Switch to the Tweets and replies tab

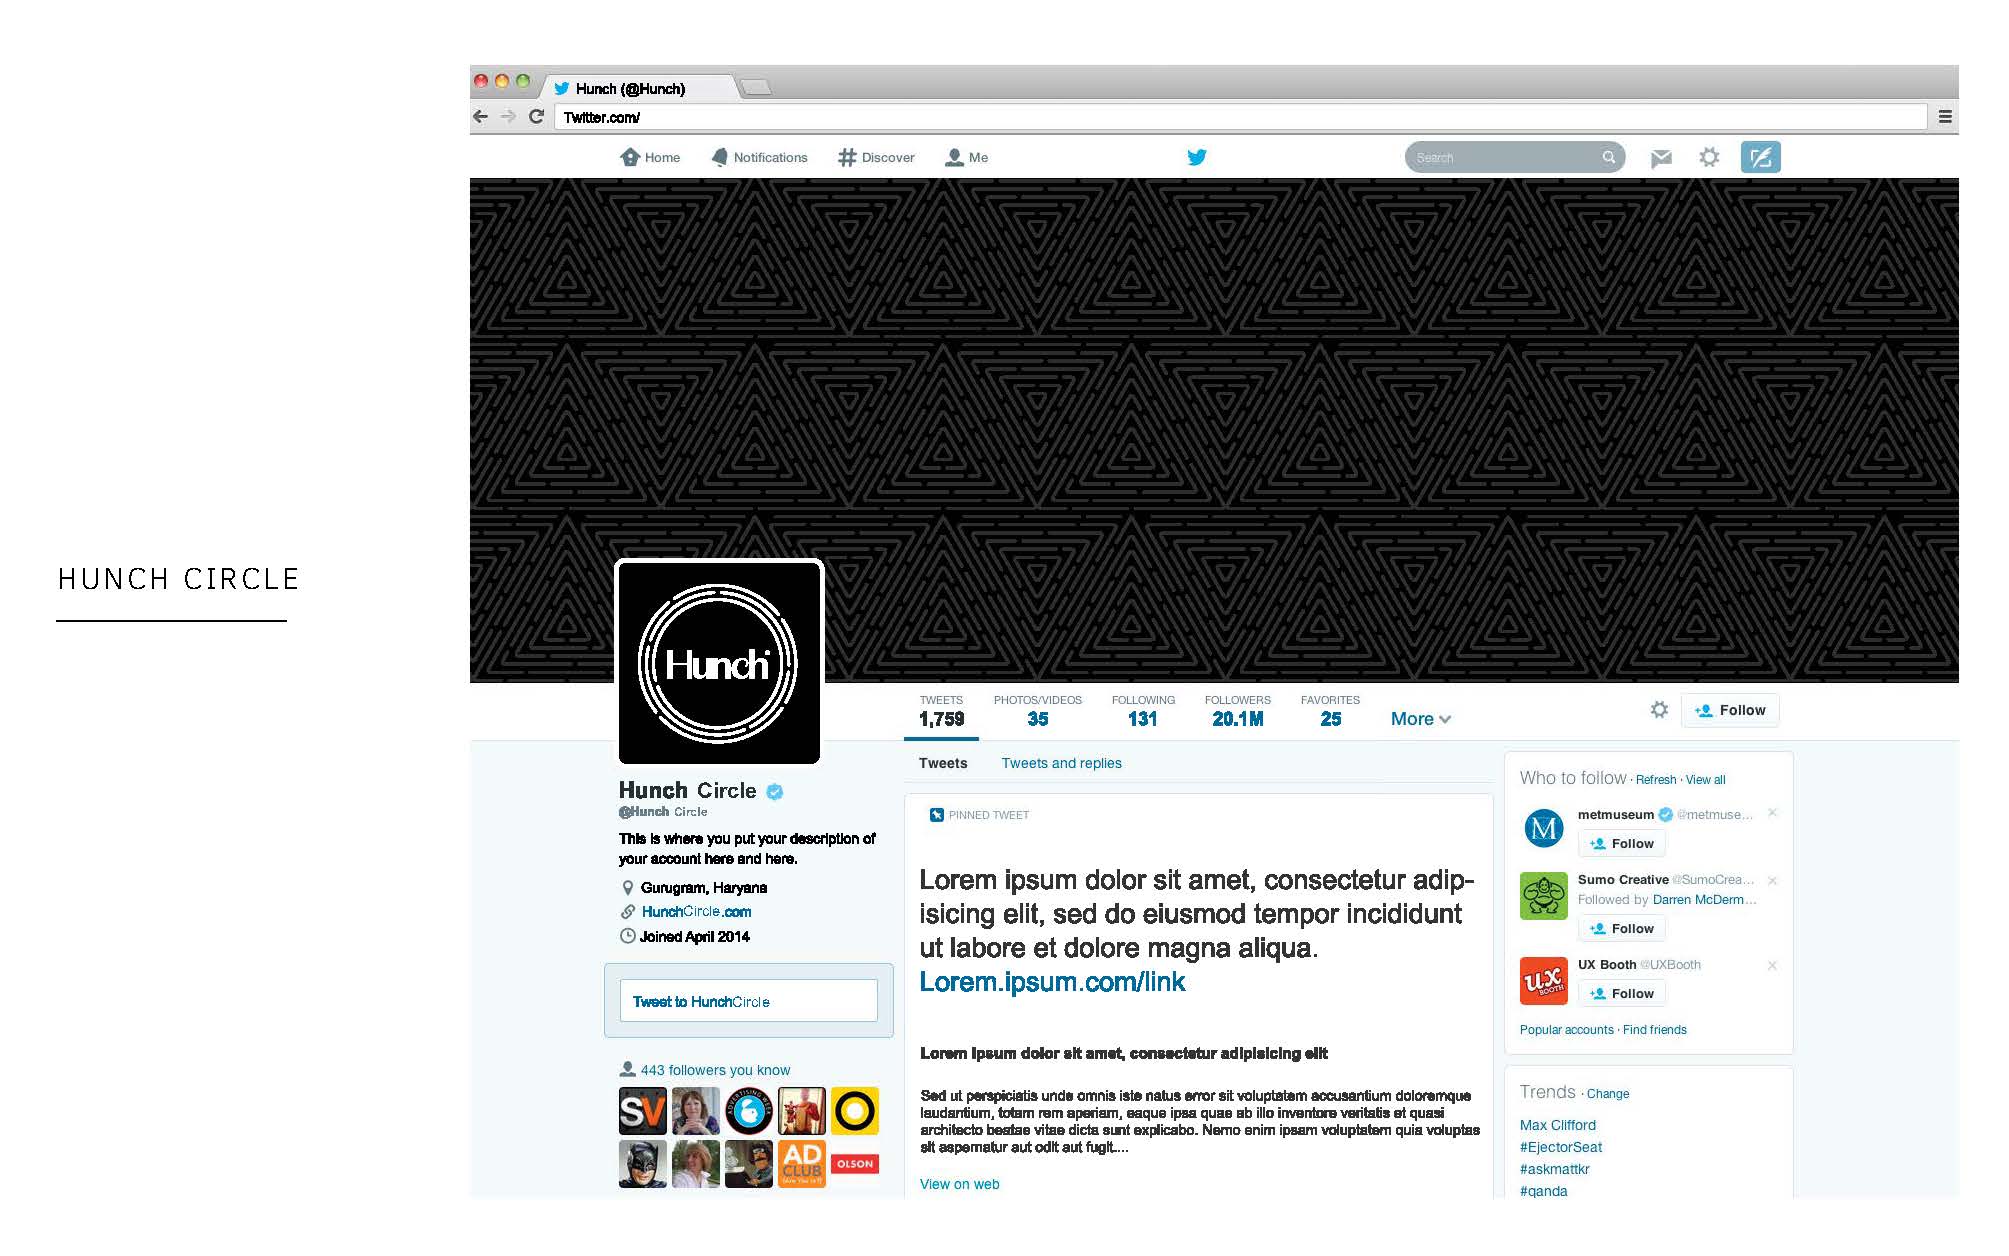click(1061, 763)
